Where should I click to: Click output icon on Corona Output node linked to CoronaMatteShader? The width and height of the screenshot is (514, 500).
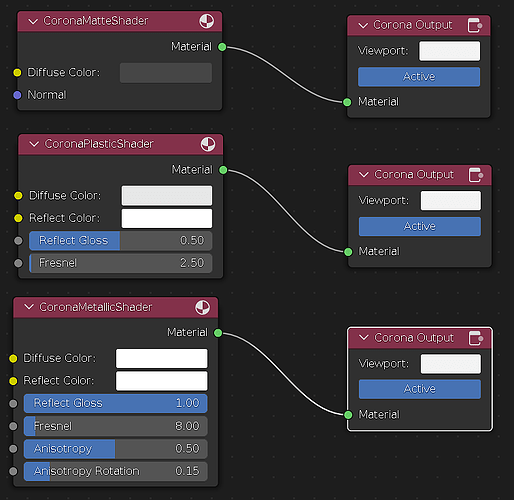click(475, 25)
